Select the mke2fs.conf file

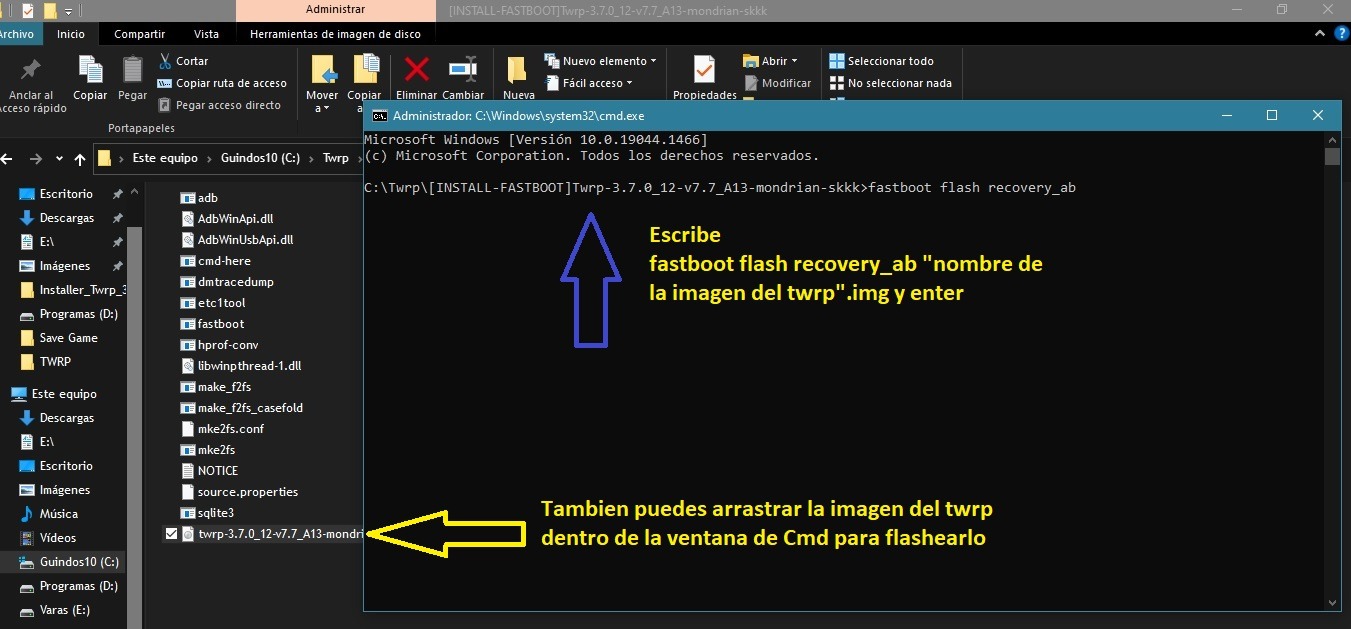coord(223,429)
